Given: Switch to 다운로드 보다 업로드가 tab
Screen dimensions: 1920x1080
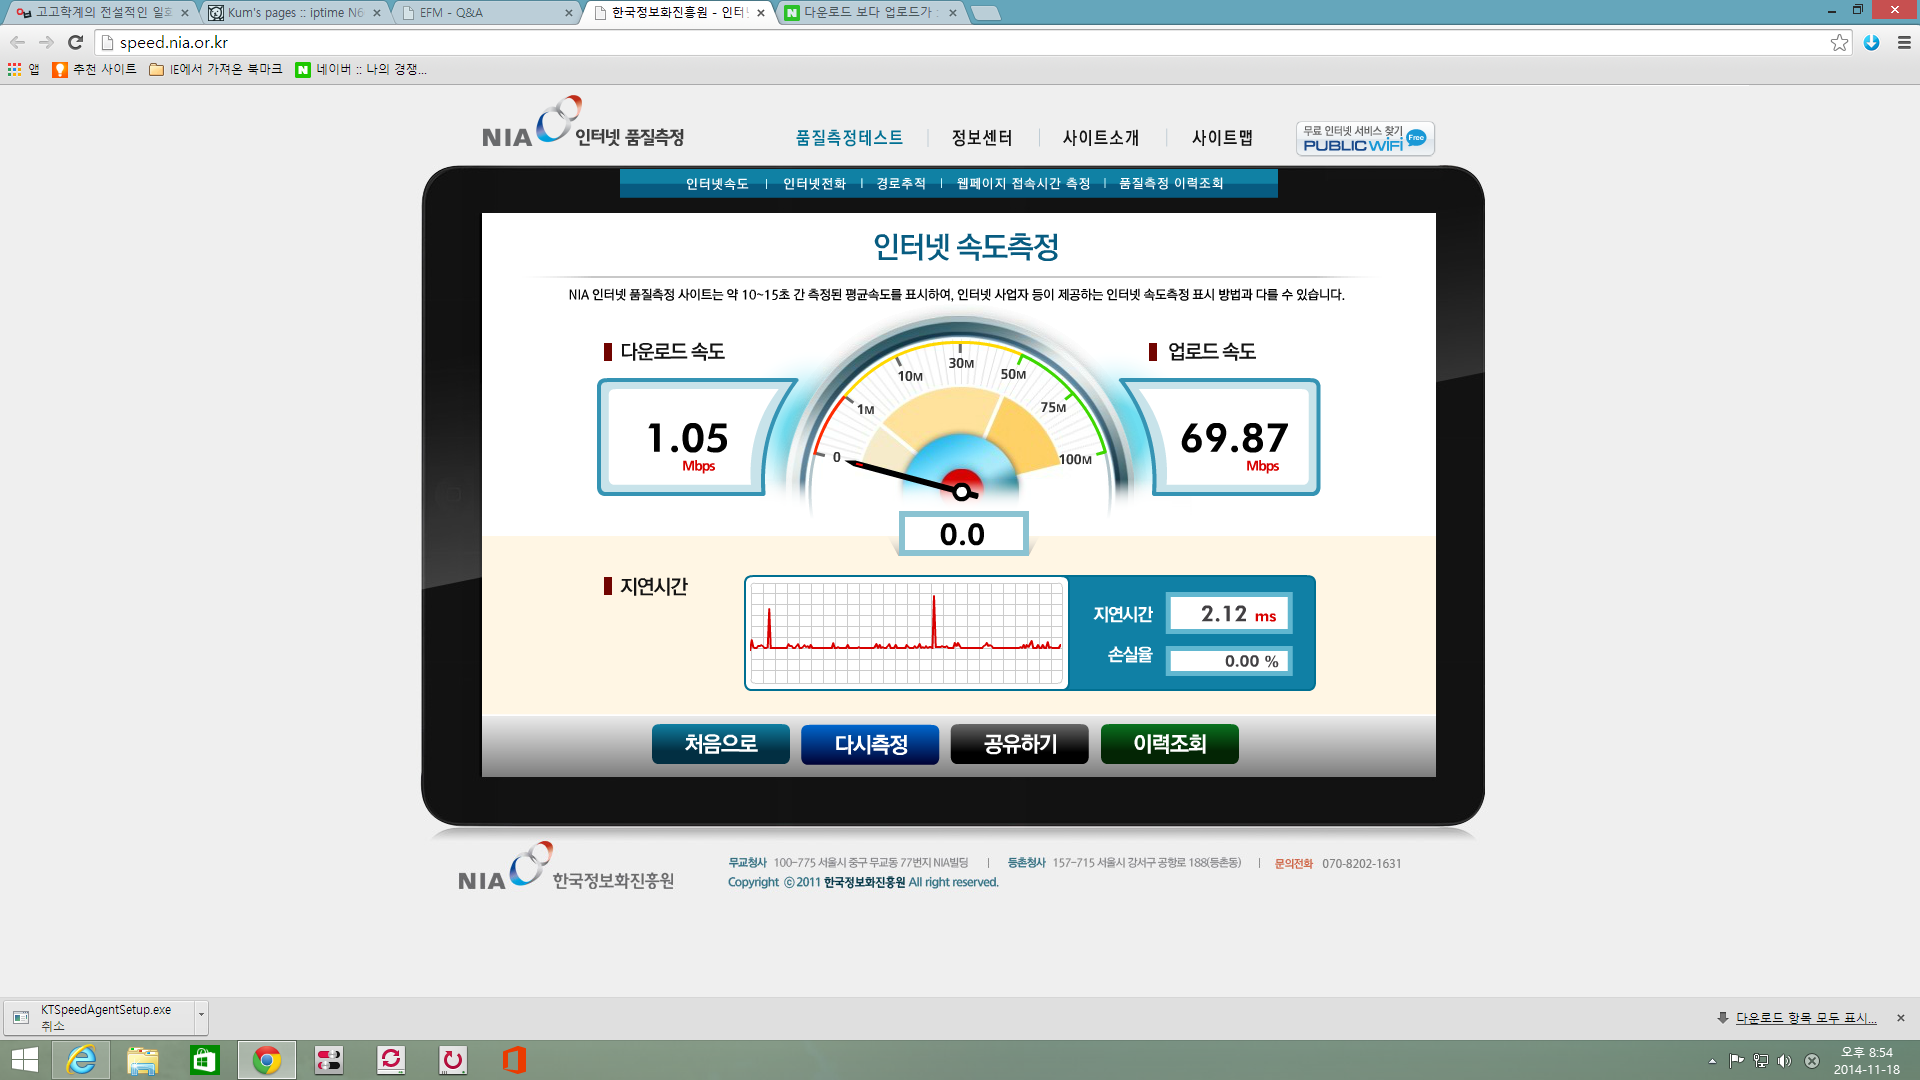Looking at the screenshot, I should (x=870, y=13).
